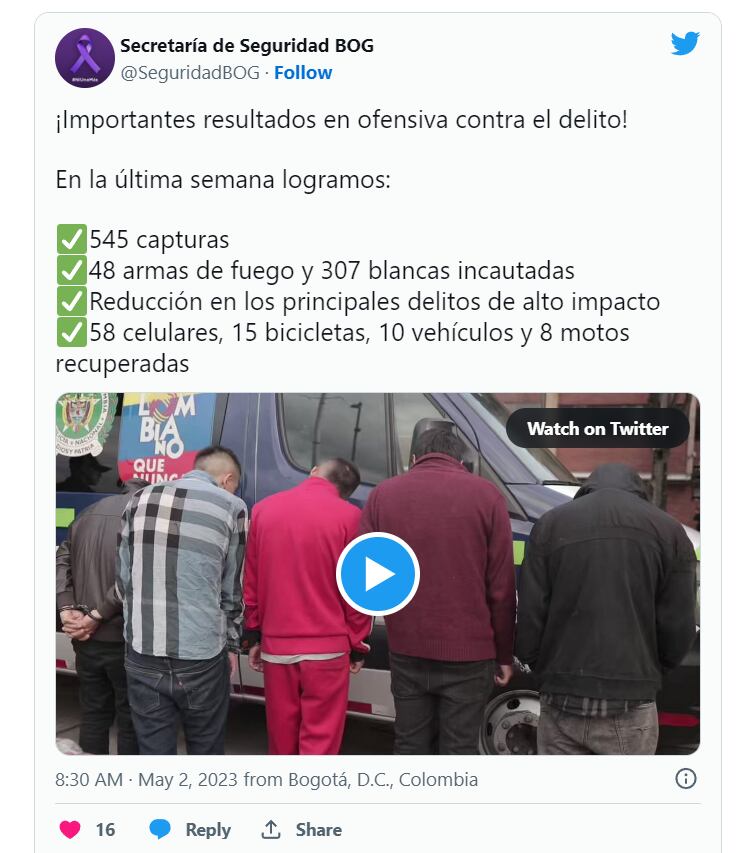Click the tweet text about 545 capturas

click(159, 240)
